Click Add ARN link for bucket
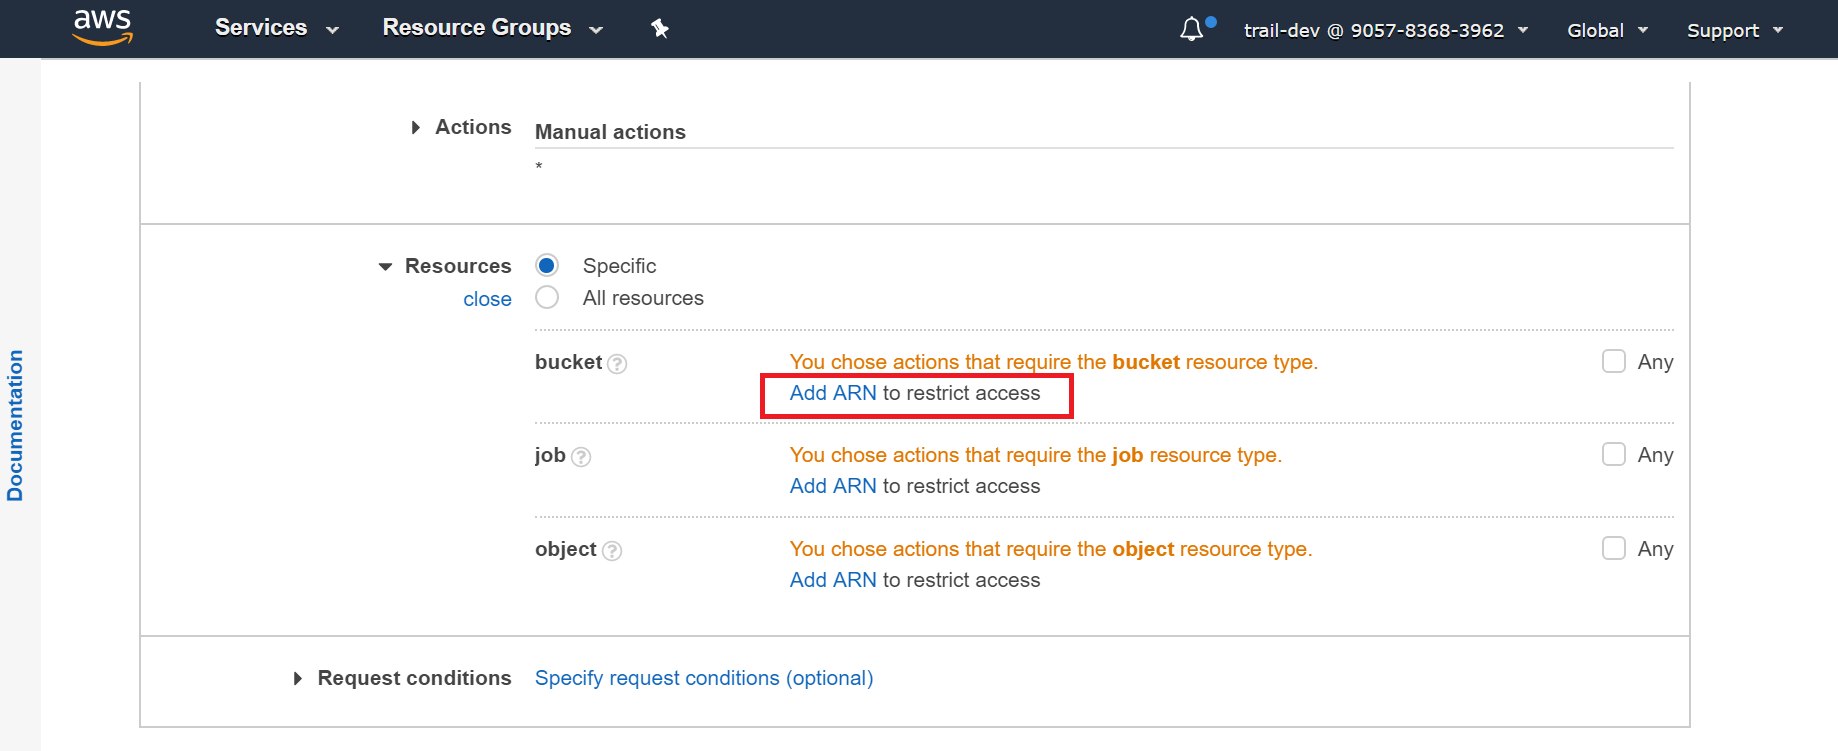Viewport: 1838px width, 751px height. pos(833,393)
